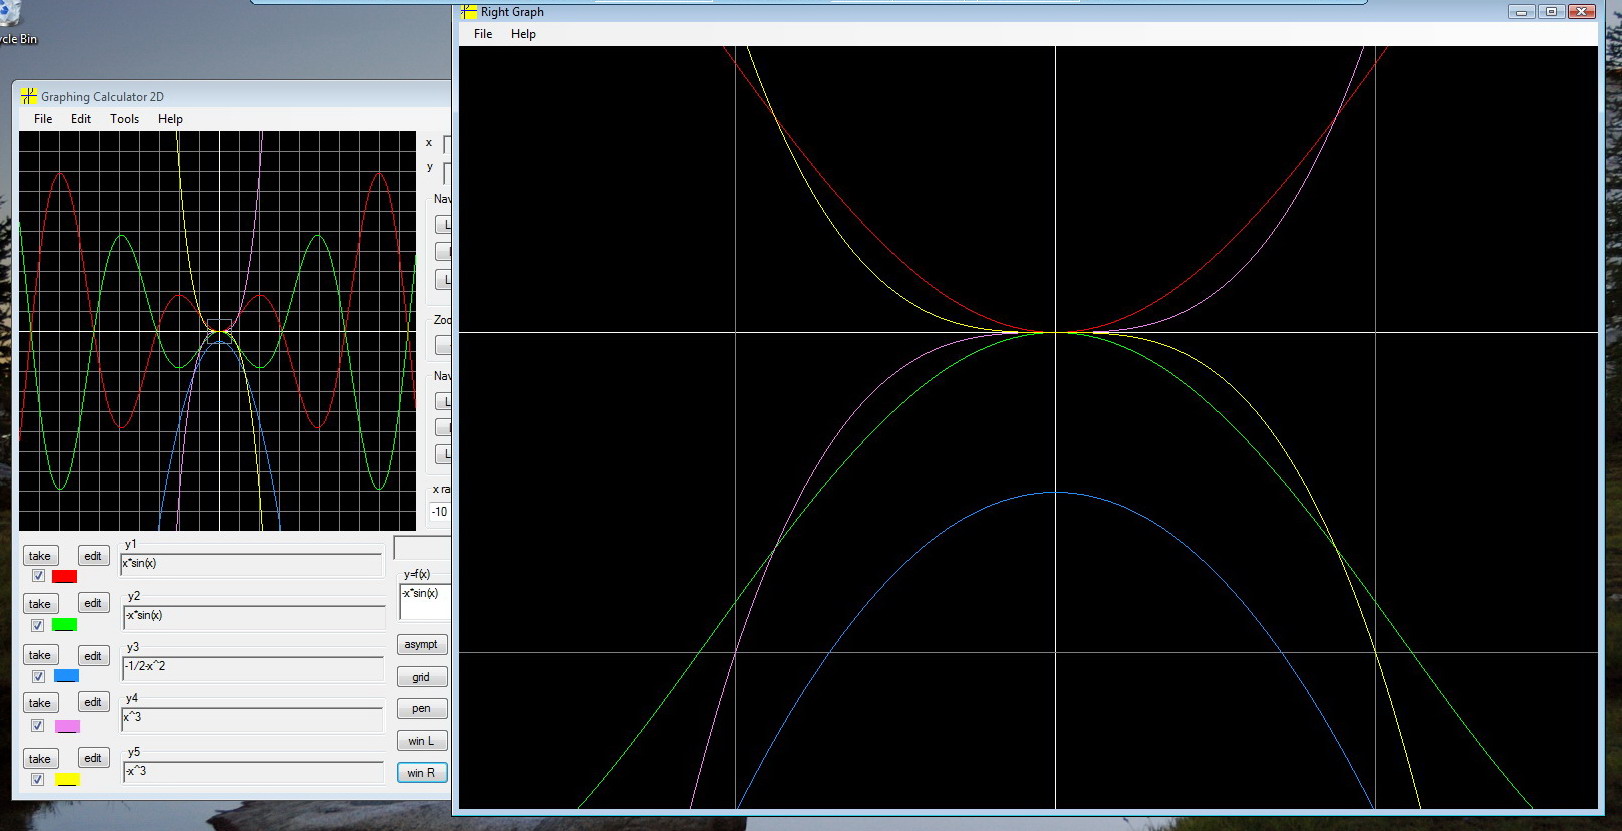The image size is (1622, 831).
Task: Click the edit button for y5
Action: pyautogui.click(x=93, y=758)
